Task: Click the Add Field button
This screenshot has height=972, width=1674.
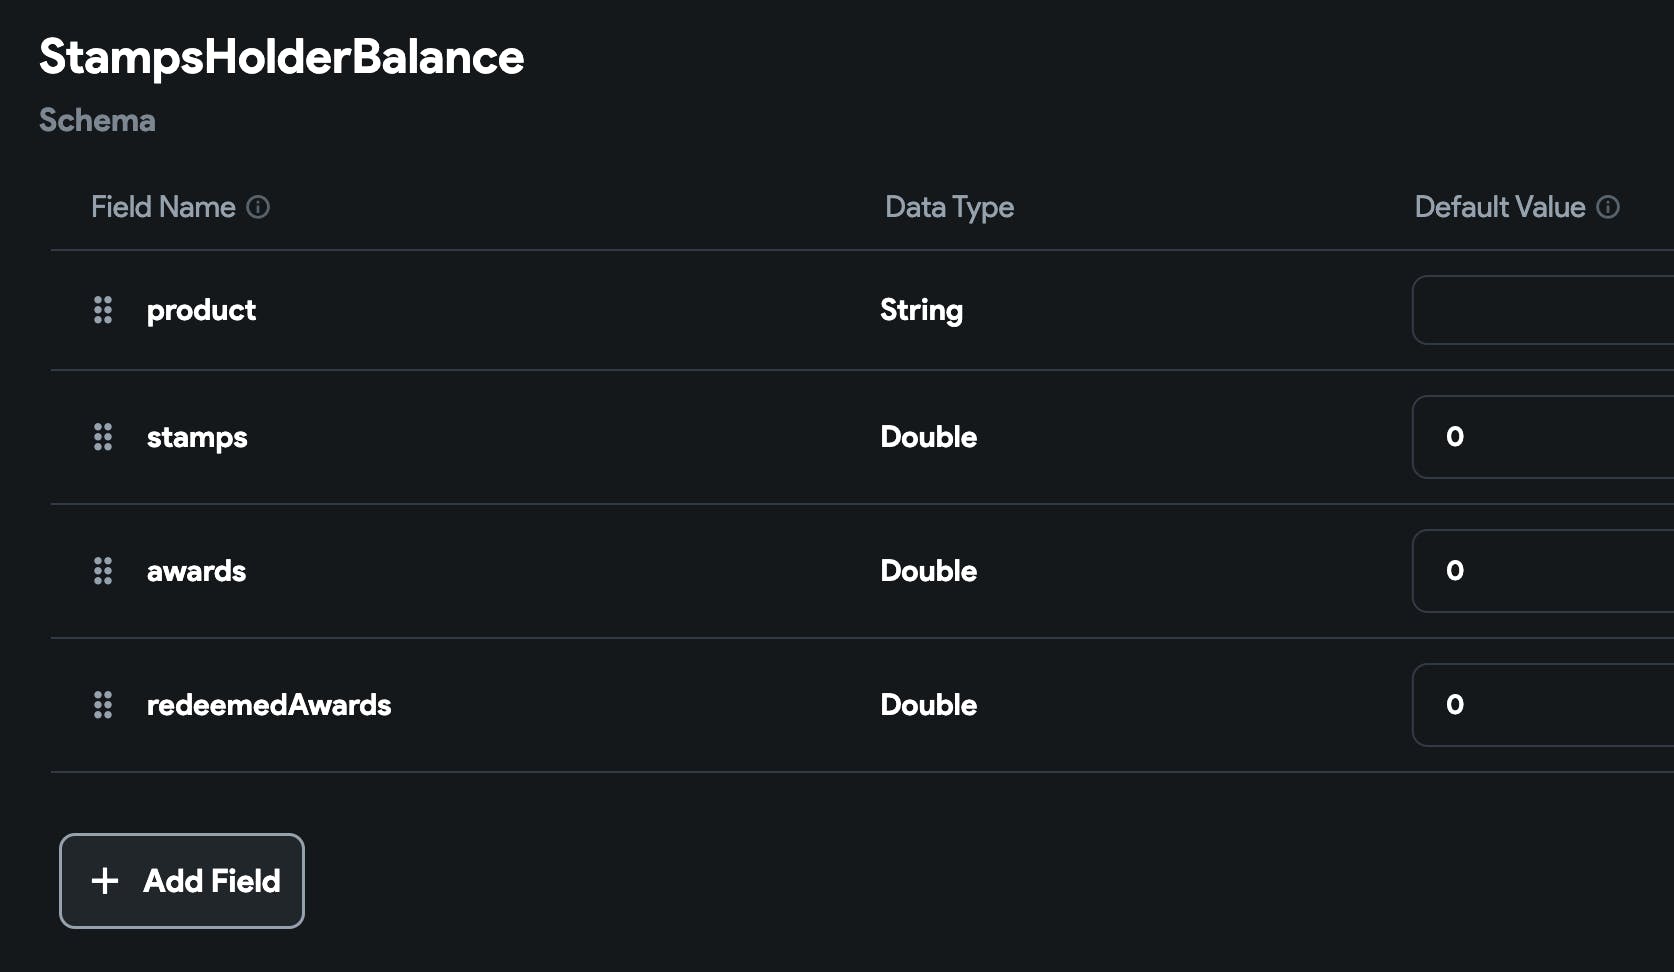Action: tap(182, 881)
